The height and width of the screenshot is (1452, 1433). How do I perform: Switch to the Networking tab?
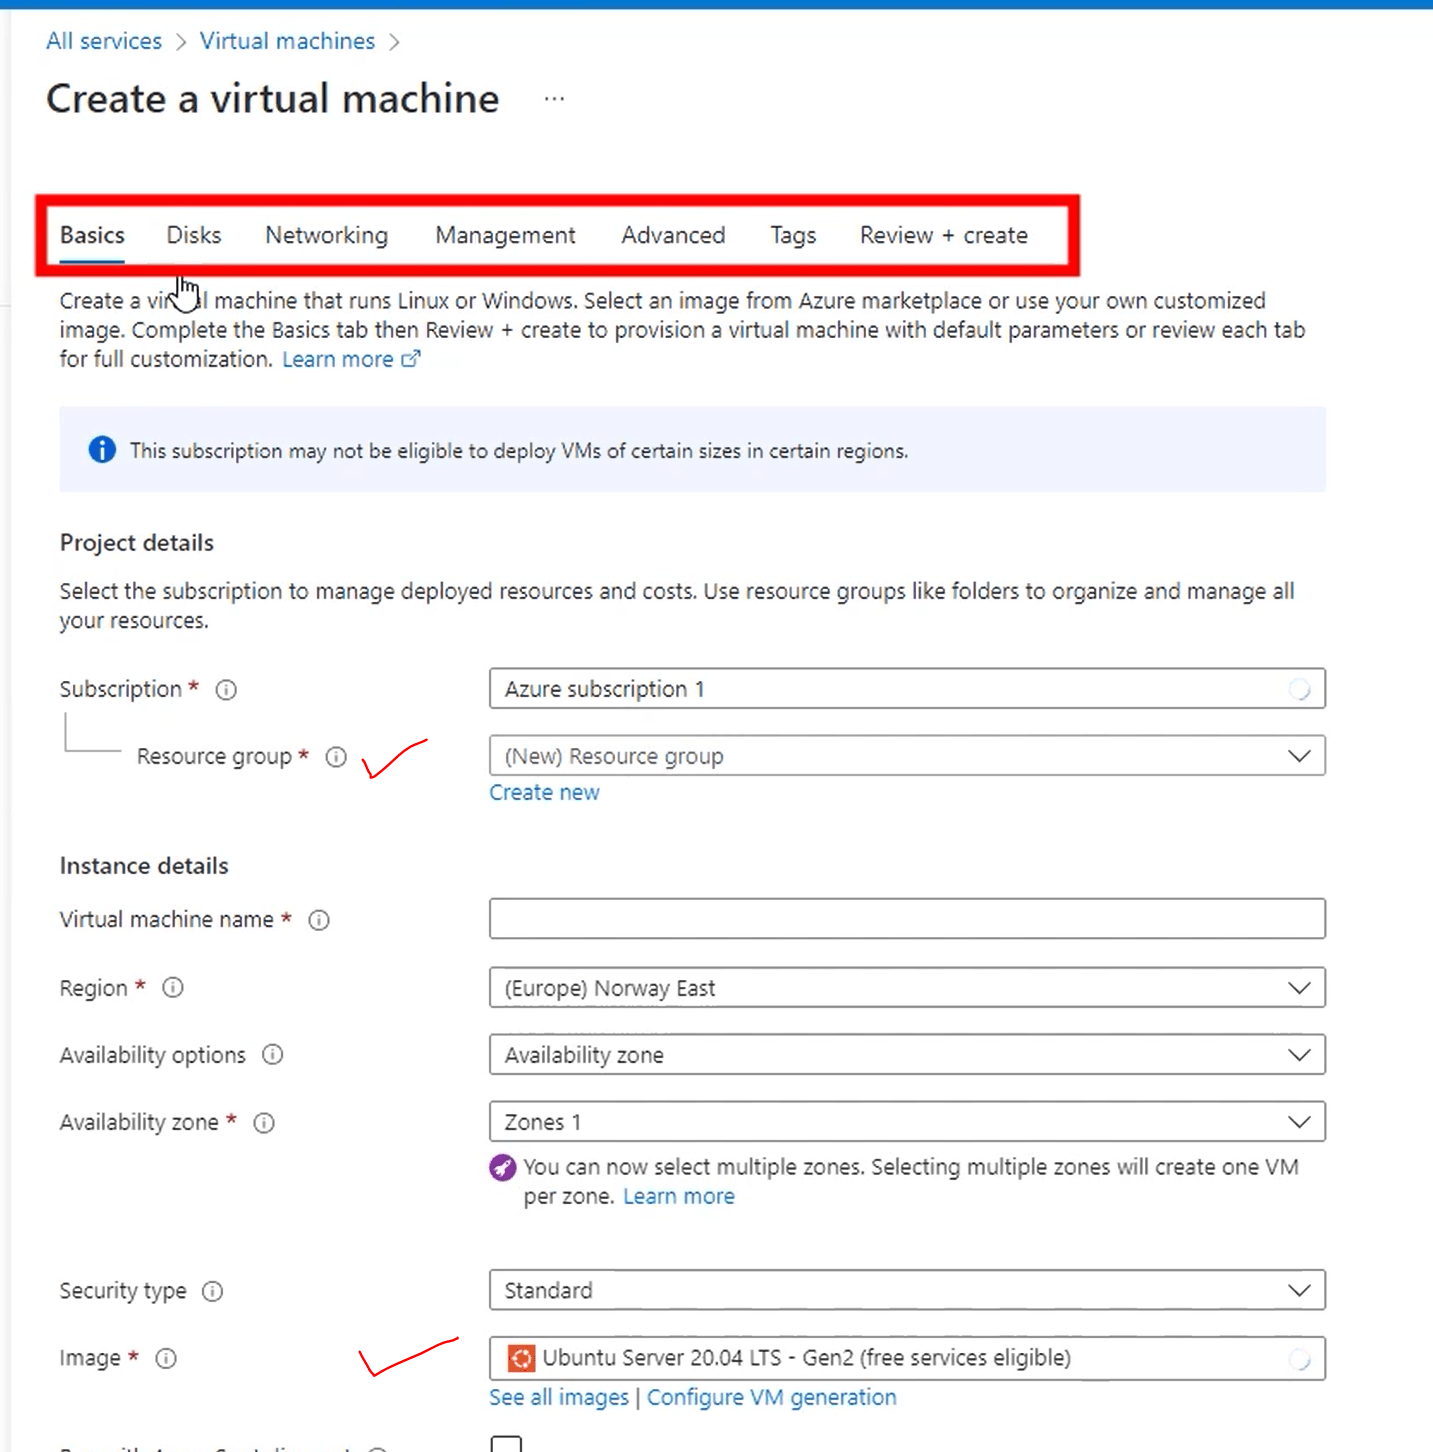click(x=326, y=235)
